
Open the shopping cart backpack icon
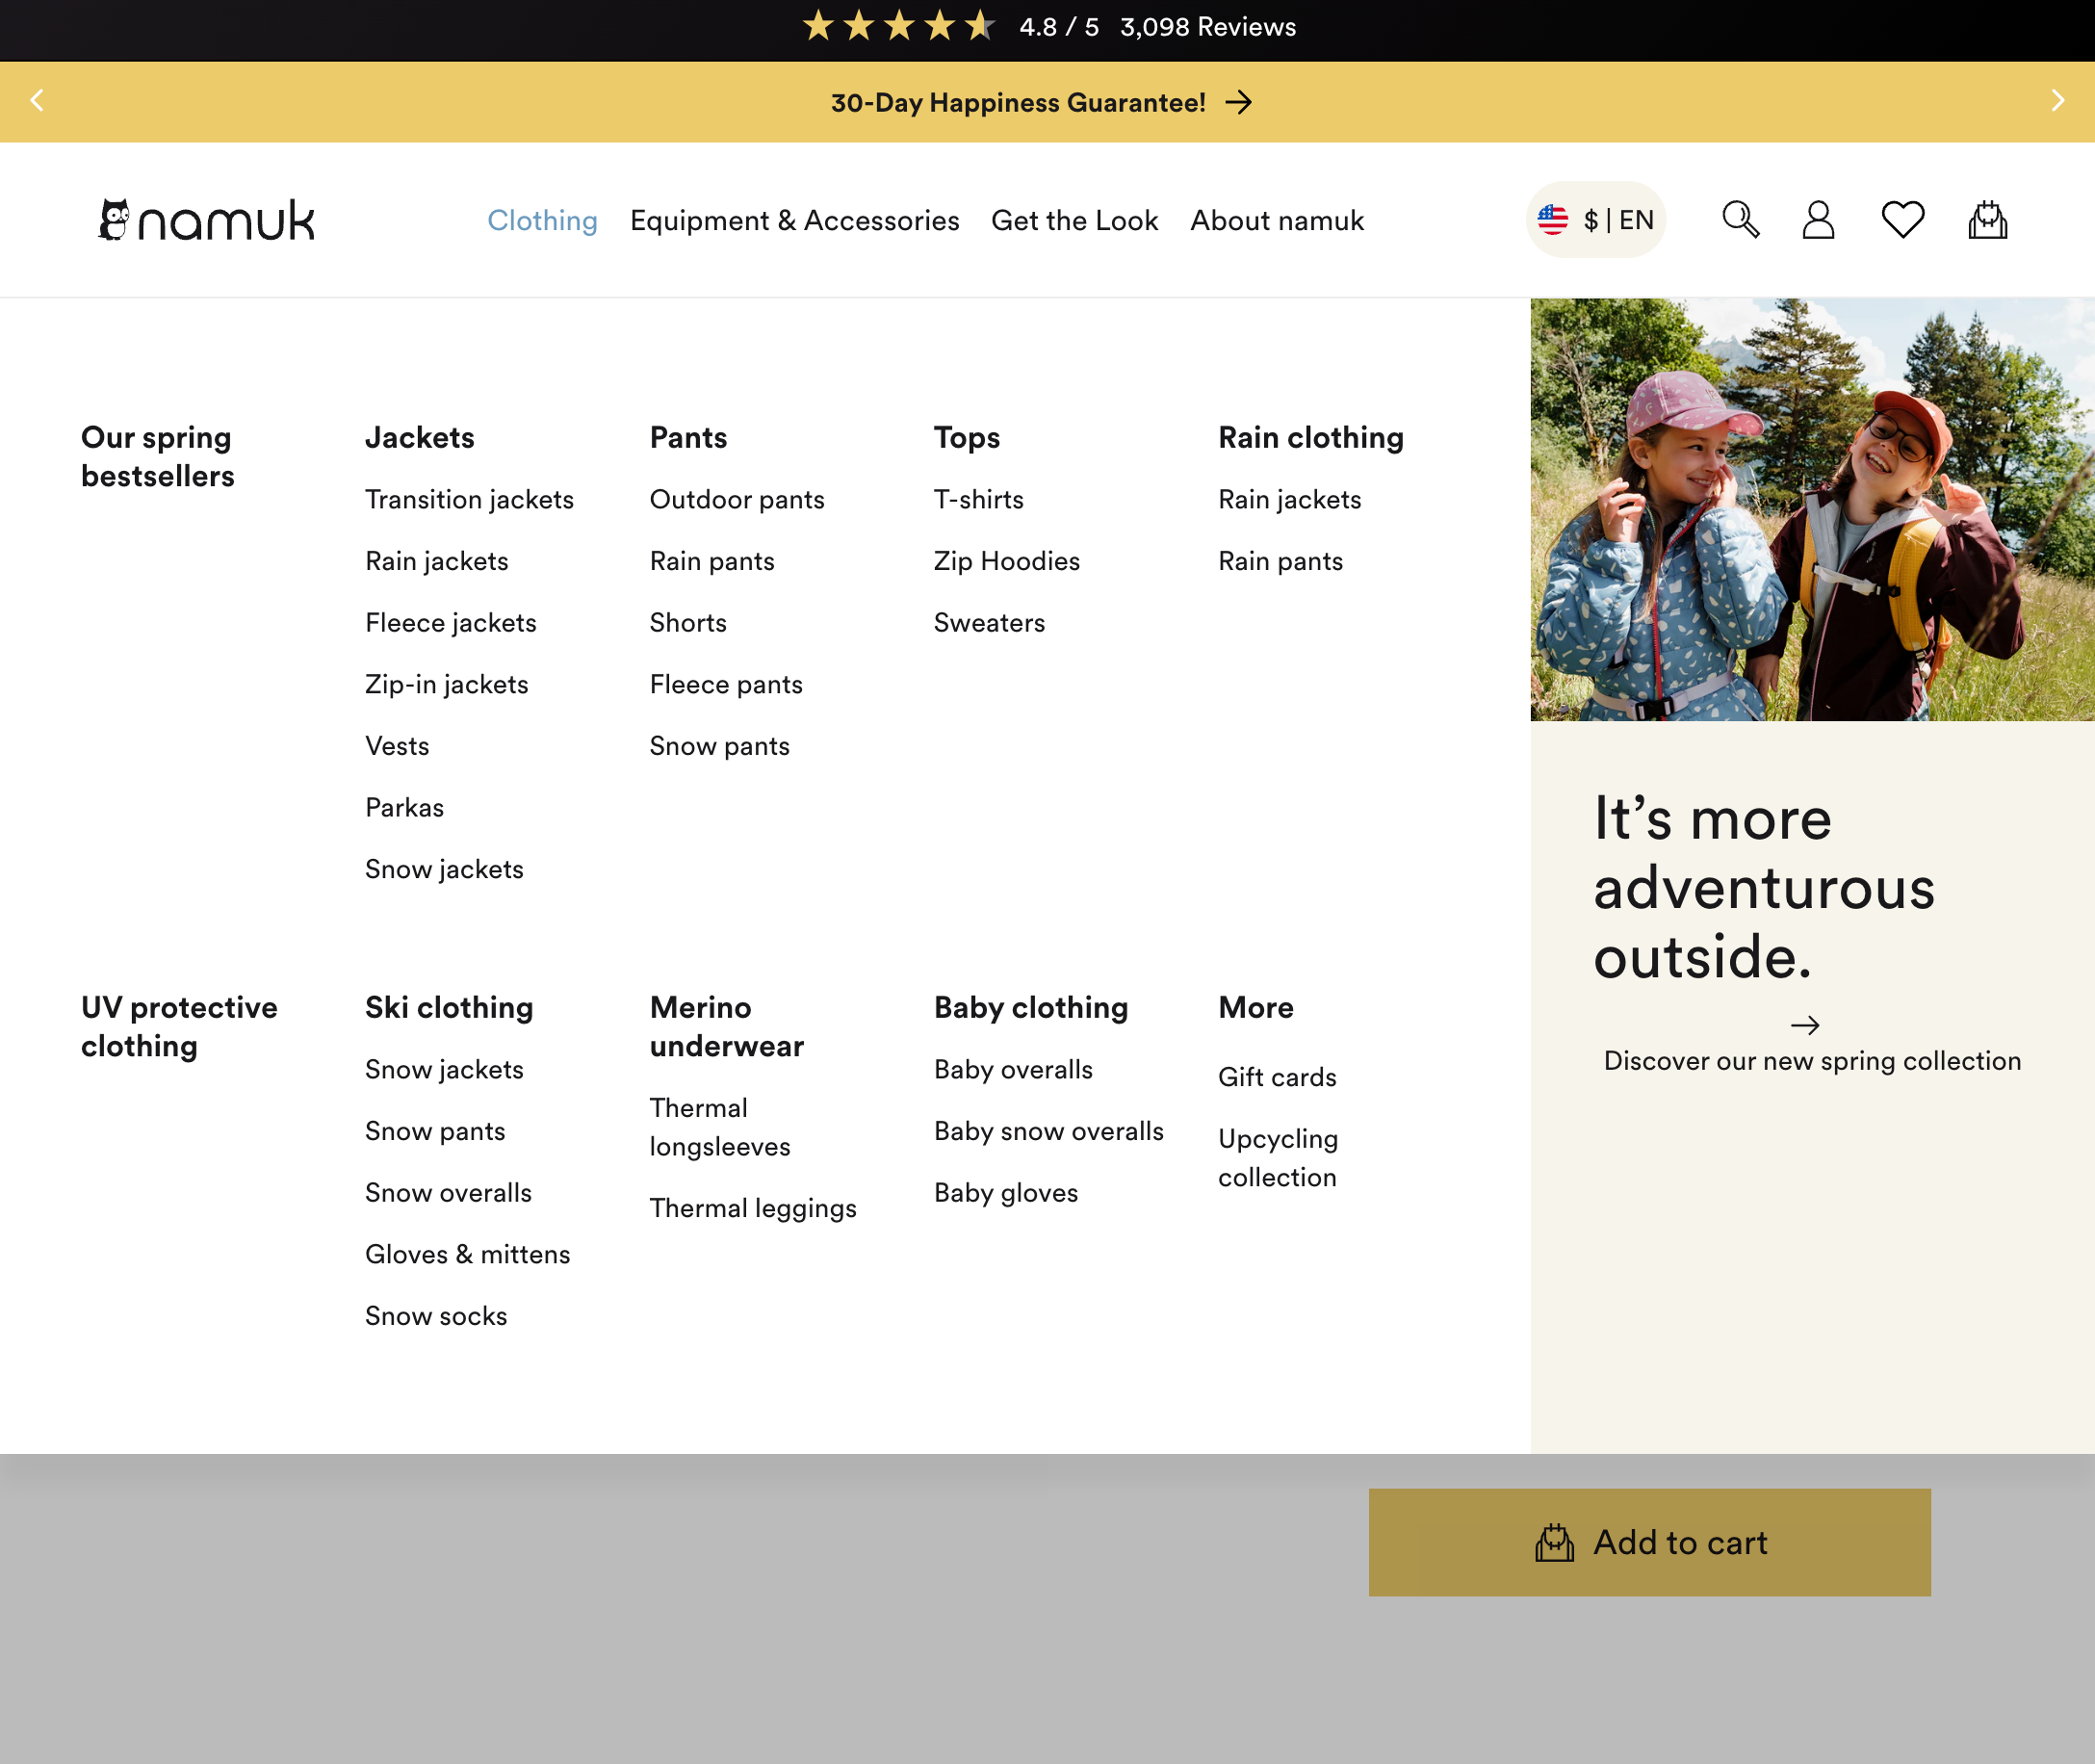1987,219
